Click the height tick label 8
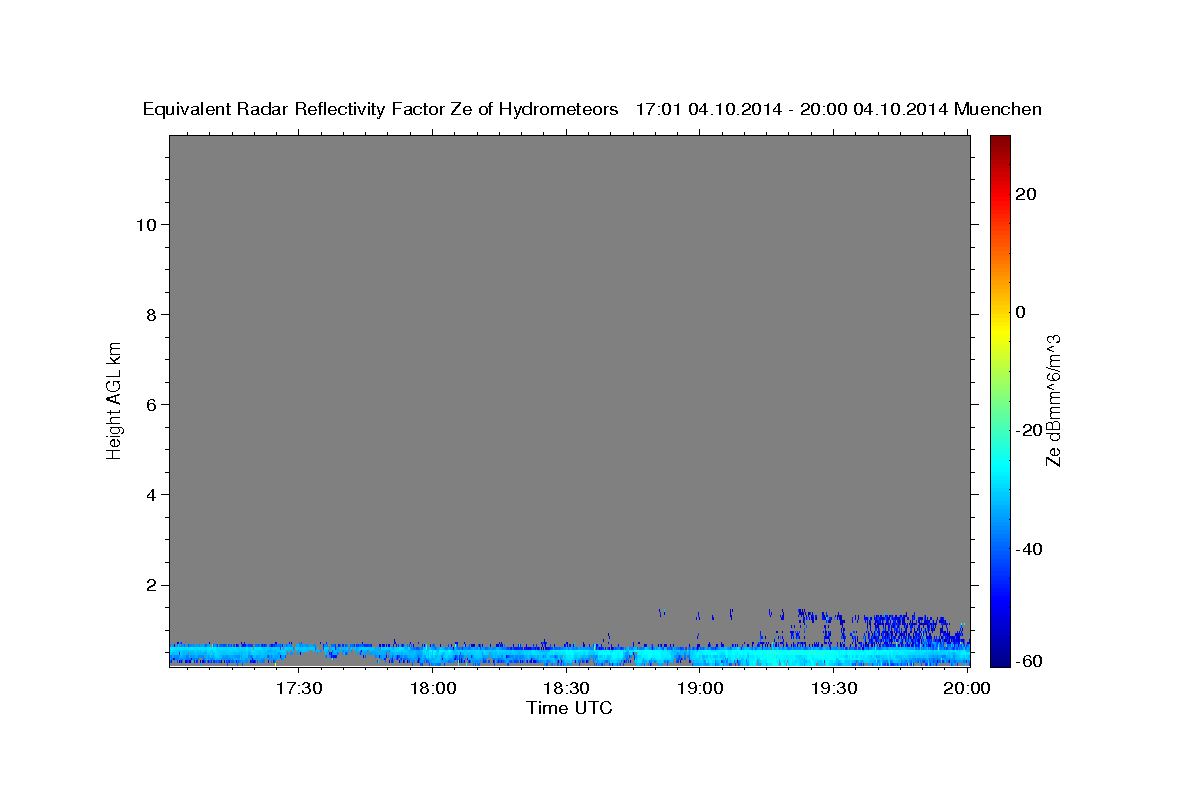Screen dimensions: 1200x800 (149, 314)
